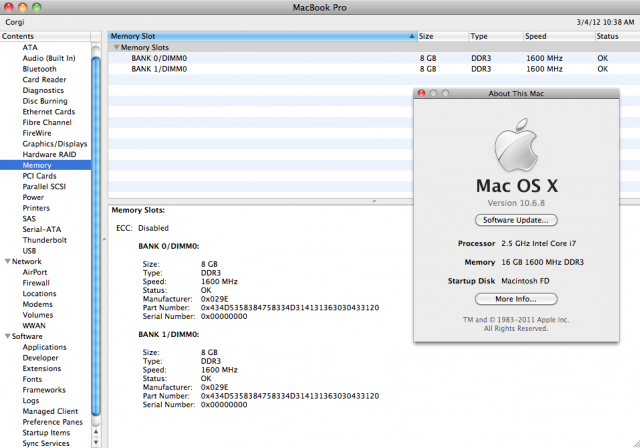Image resolution: width=640 pixels, height=448 pixels.
Task: Select Parallel SCSI in Contents
Action: coord(44,186)
